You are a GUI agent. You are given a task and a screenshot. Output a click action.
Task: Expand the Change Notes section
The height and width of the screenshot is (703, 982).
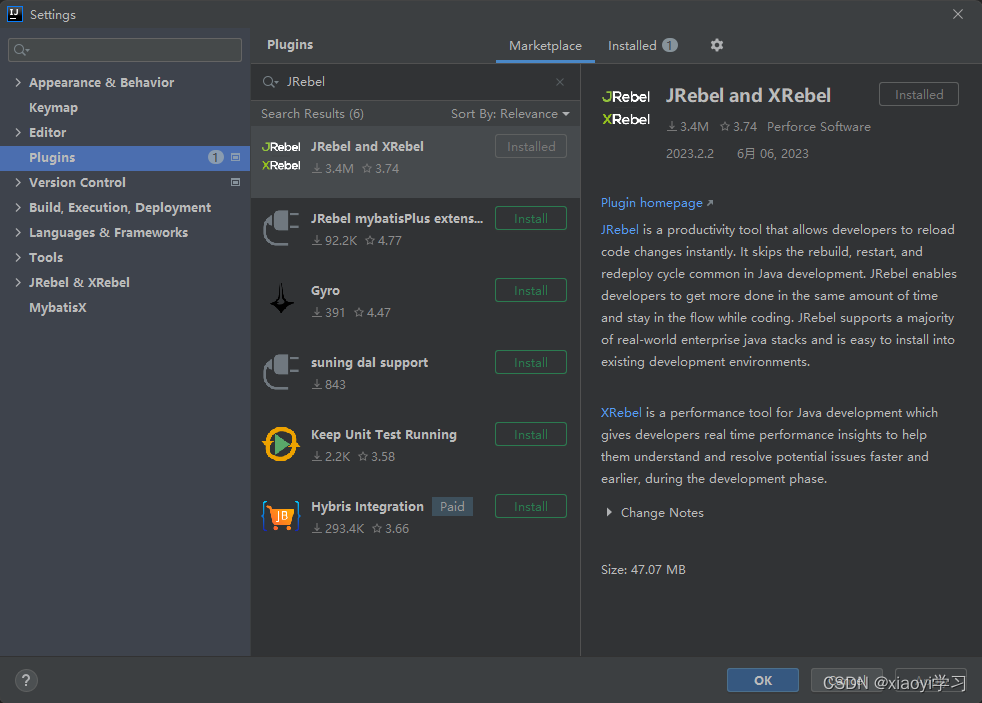pos(609,512)
